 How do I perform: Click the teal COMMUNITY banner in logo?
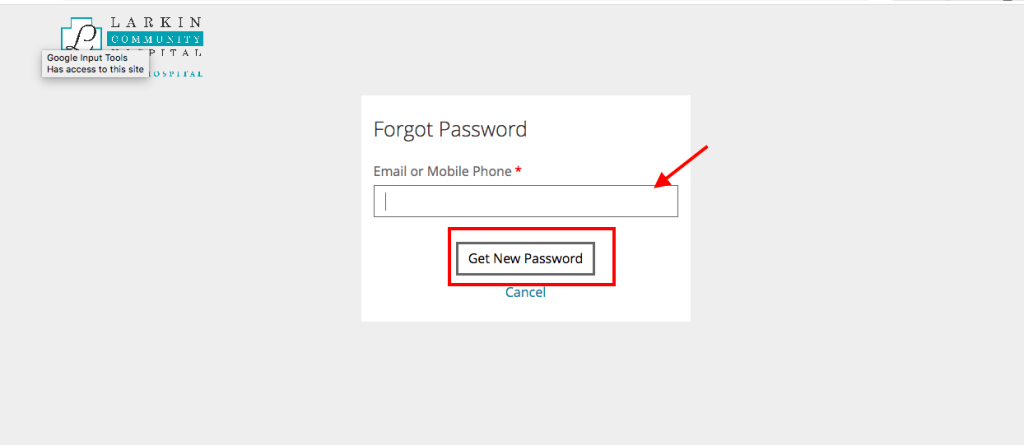click(155, 39)
